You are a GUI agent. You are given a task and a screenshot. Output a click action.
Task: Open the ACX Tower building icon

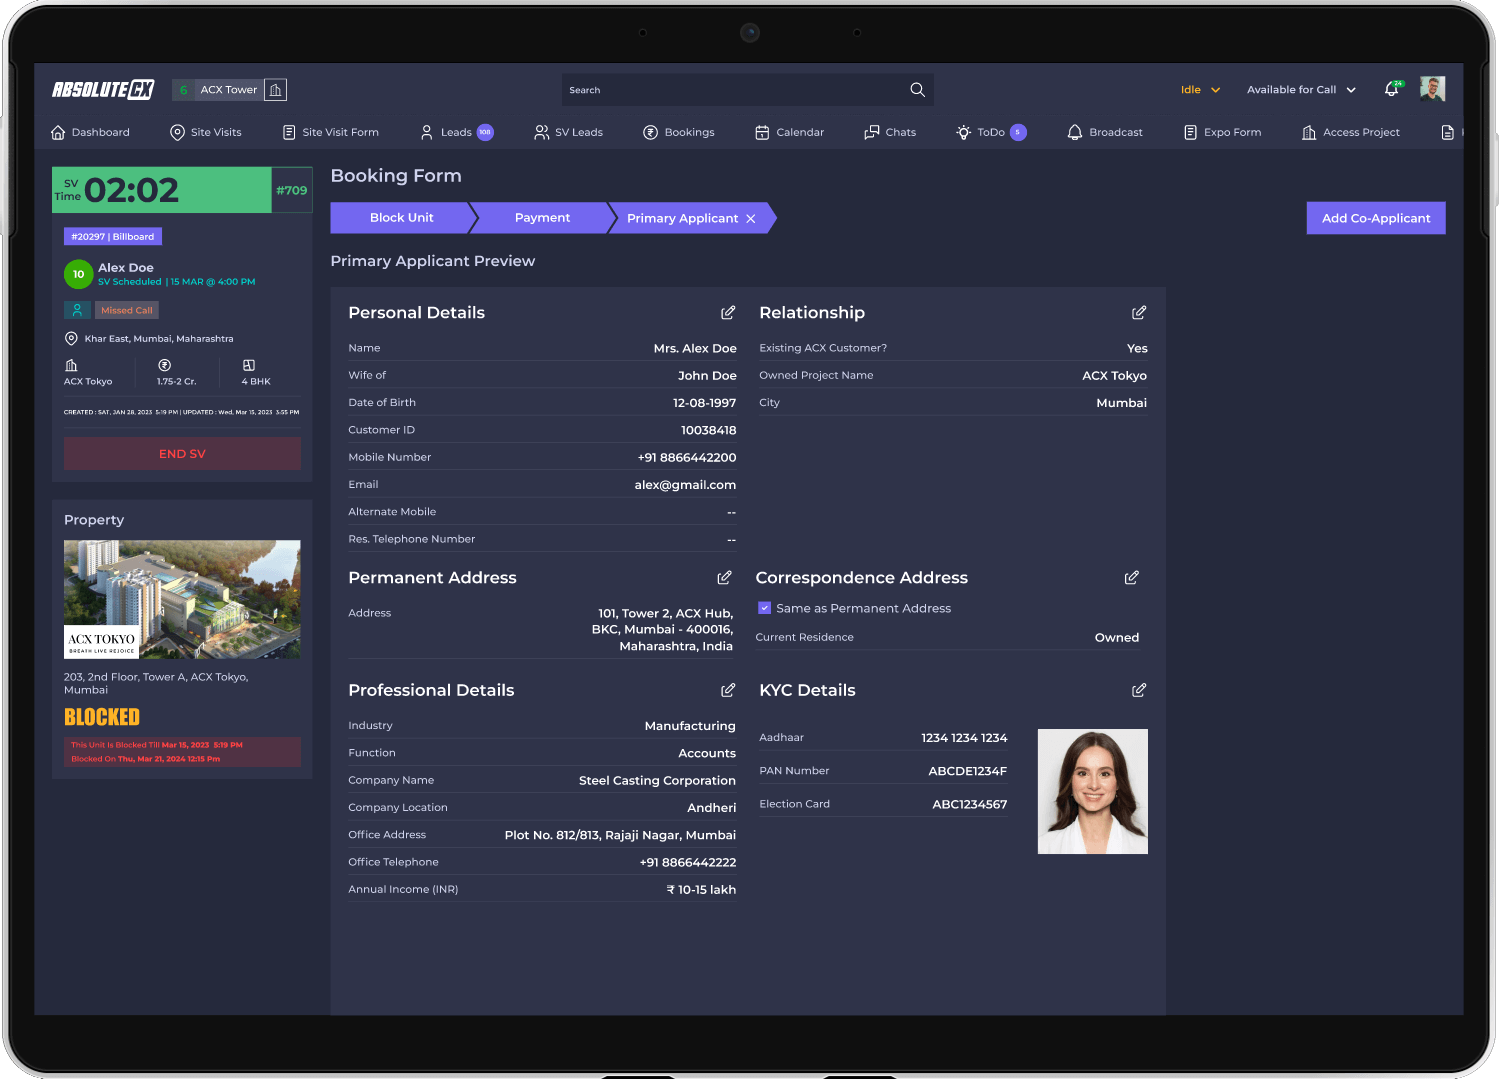(x=276, y=90)
